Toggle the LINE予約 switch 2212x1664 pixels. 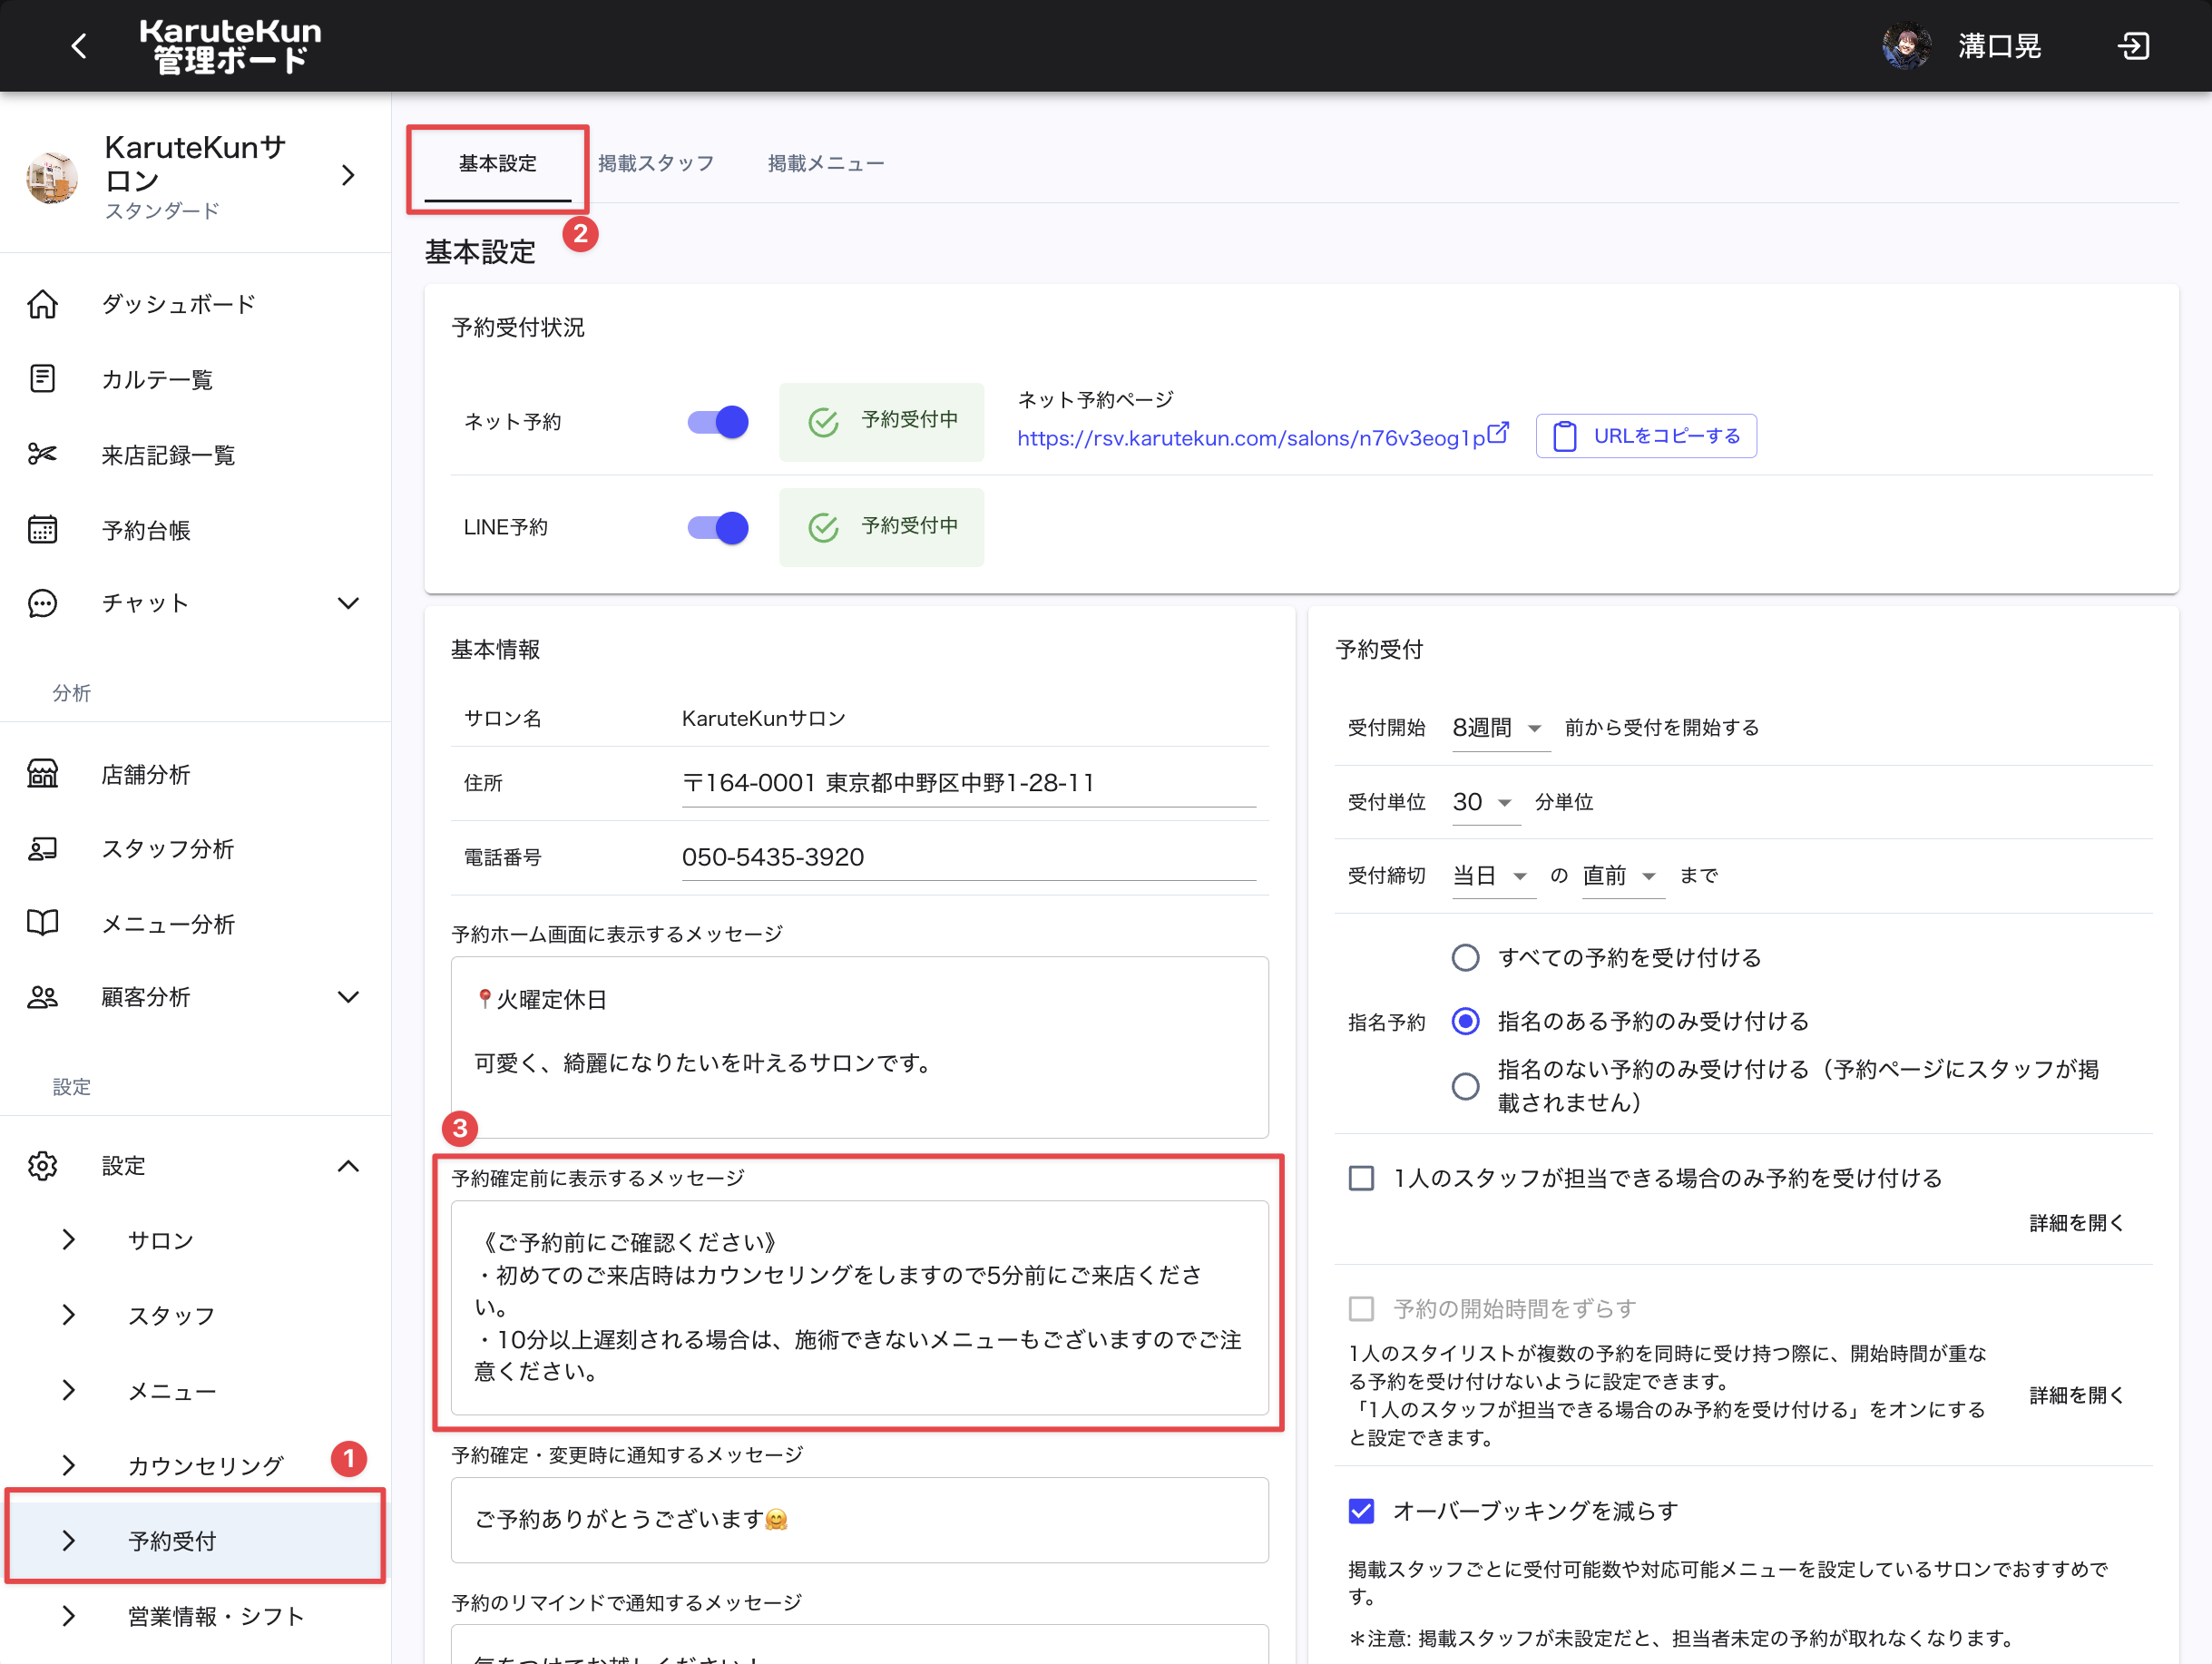tap(718, 527)
